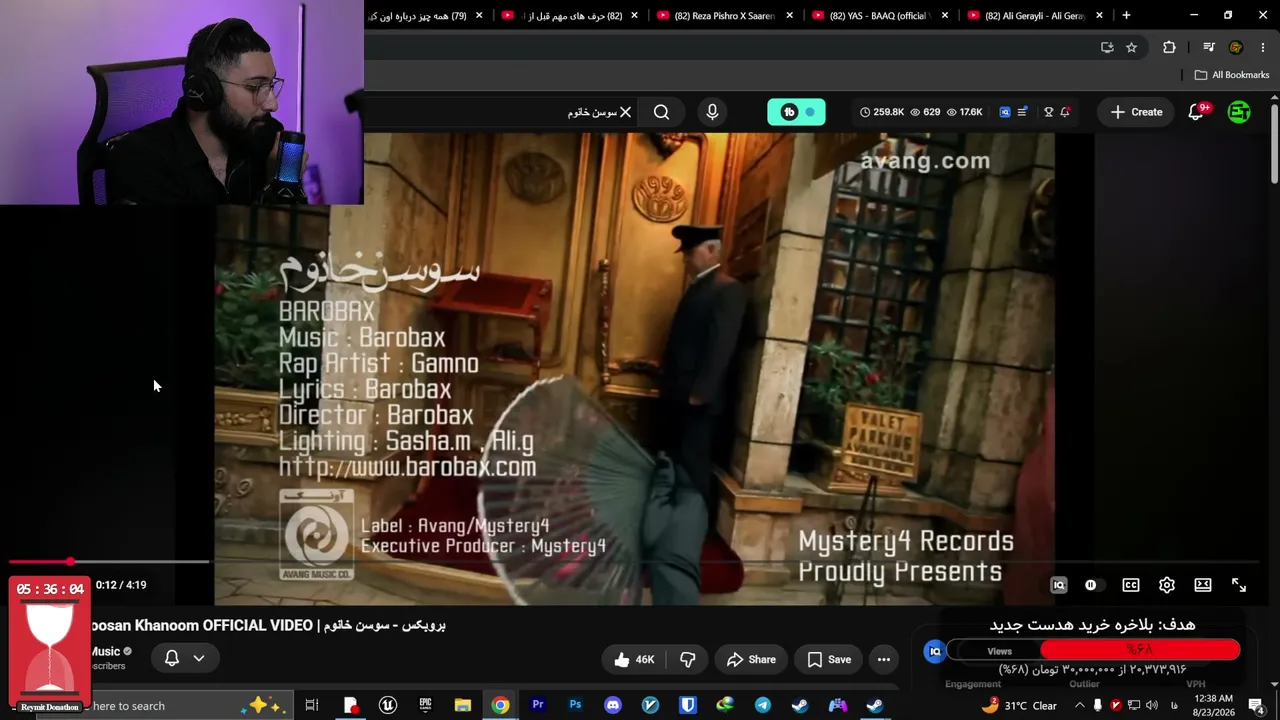Click the install app icon in address bar
This screenshot has width=1280, height=720.
1107,47
